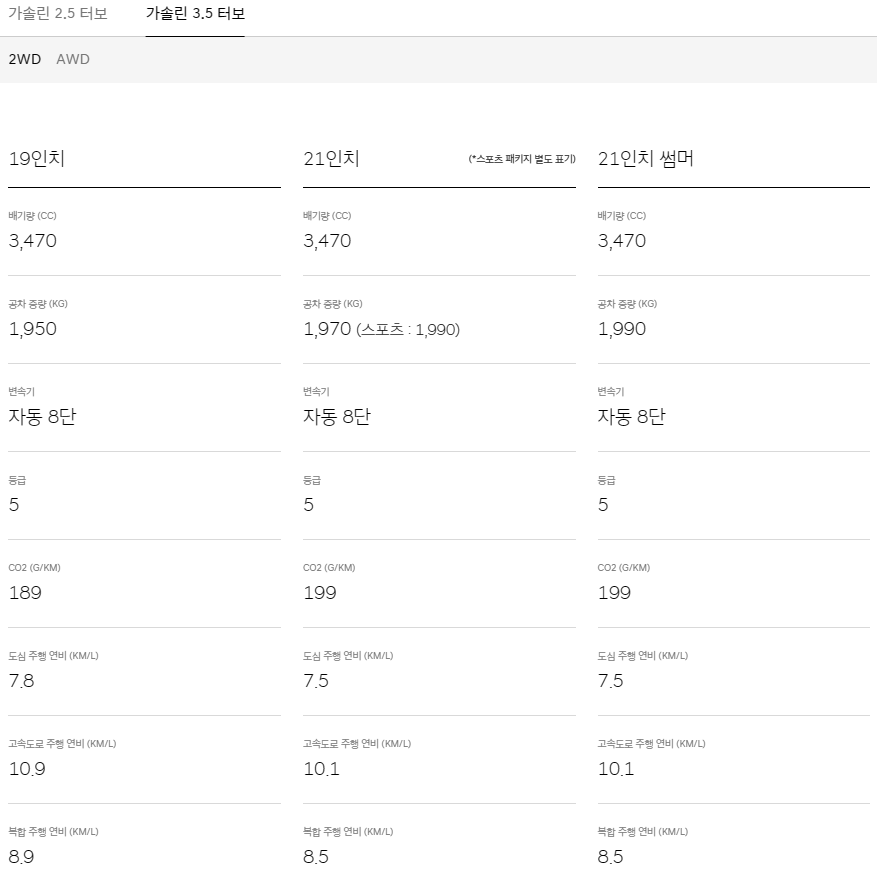Click CO2 (G/KM) label under 21인치 썸머
This screenshot has height=874, width=877.
click(x=624, y=568)
